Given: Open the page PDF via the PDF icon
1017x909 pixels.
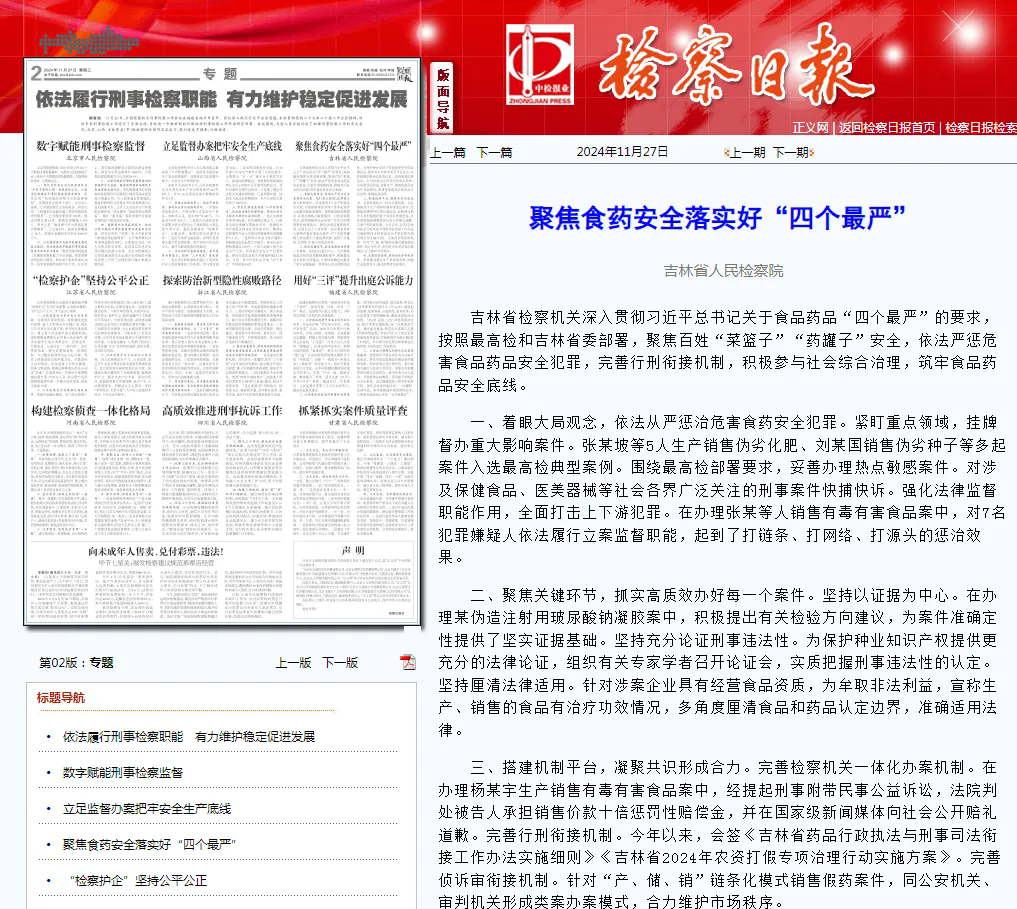Looking at the screenshot, I should click(x=408, y=662).
